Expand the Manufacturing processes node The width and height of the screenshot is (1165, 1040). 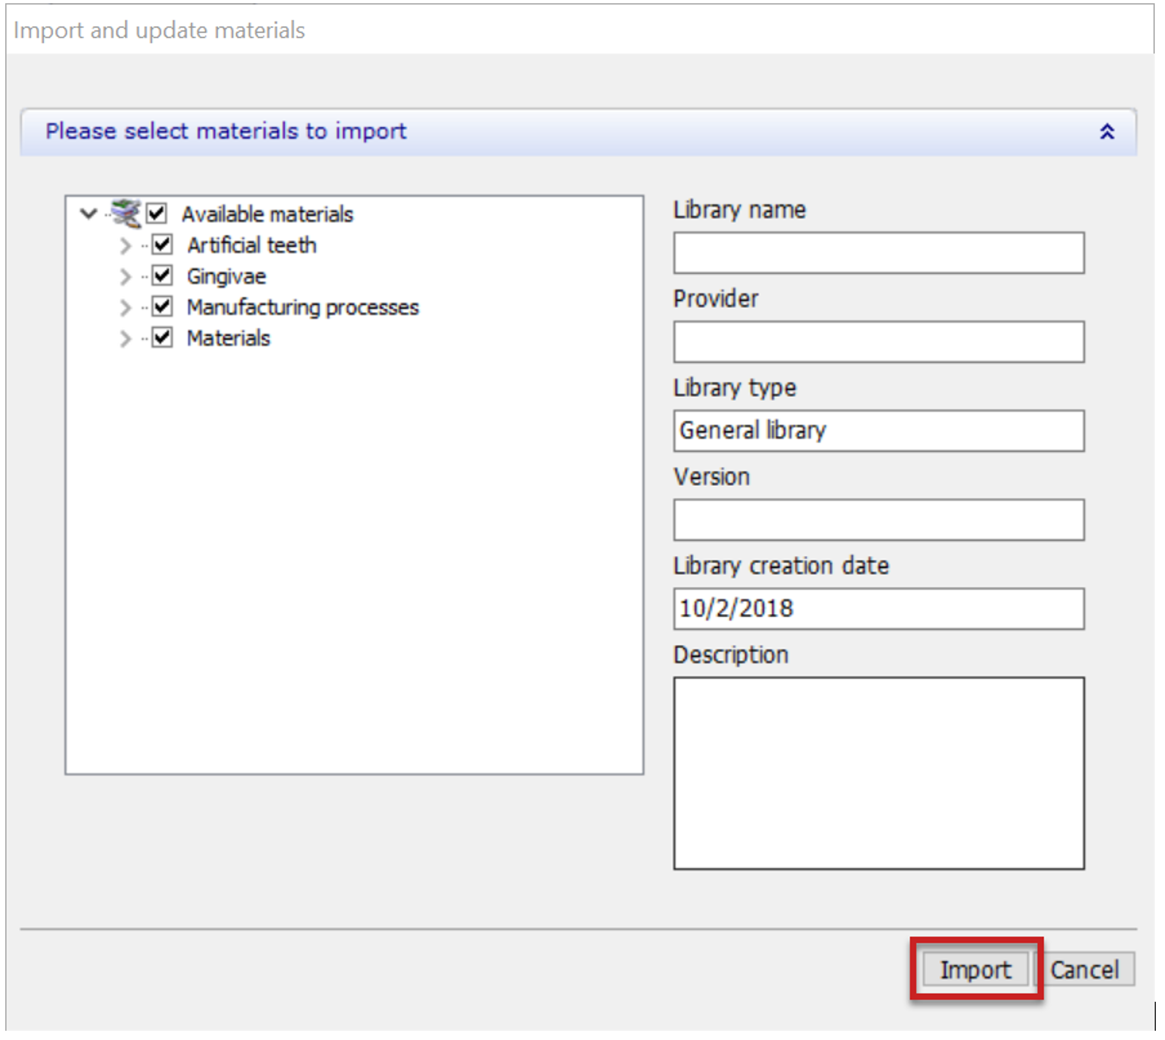125,308
